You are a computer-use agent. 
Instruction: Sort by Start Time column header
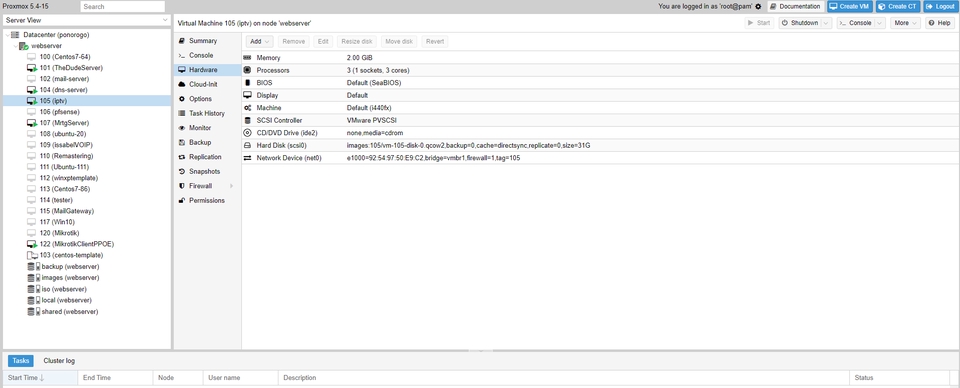[x=40, y=378]
